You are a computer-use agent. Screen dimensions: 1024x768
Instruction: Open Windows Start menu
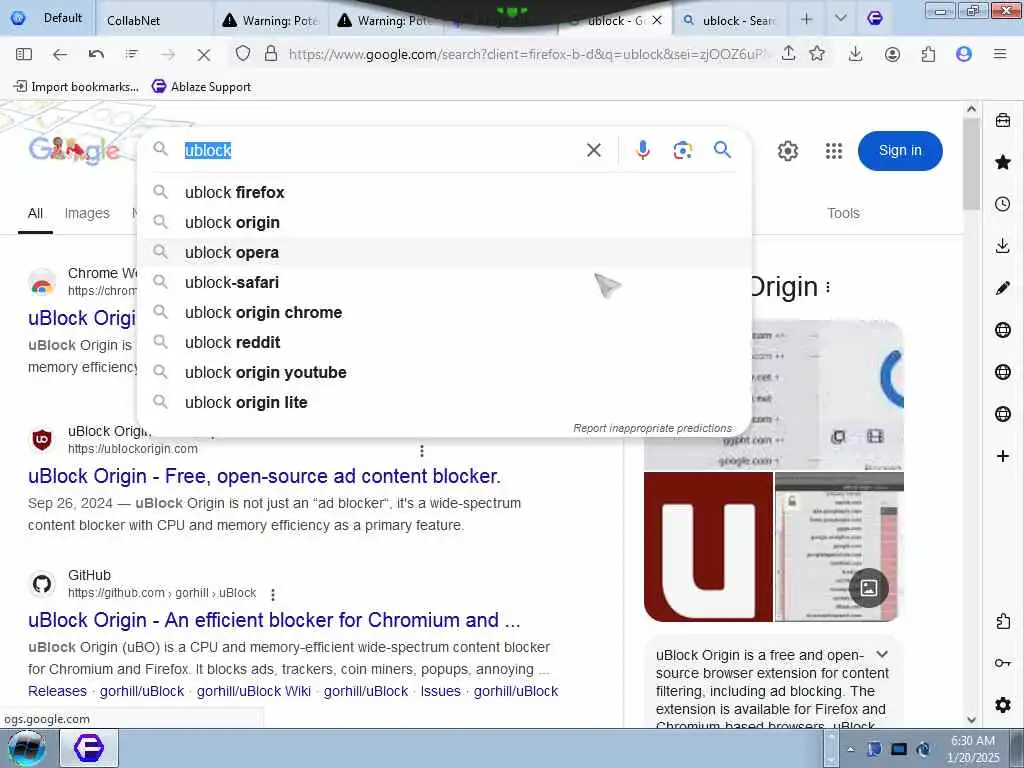tap(26, 748)
